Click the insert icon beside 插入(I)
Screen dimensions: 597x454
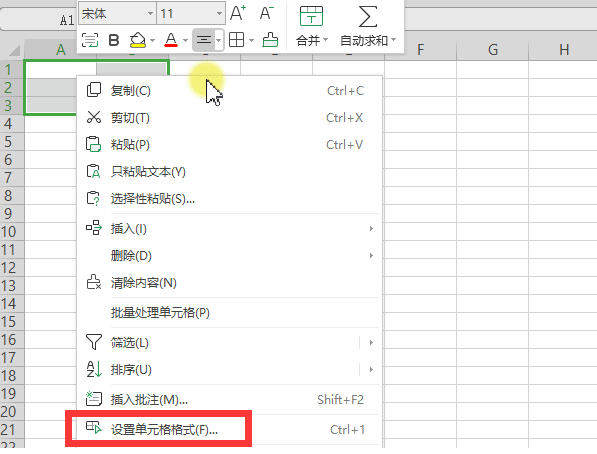(94, 228)
